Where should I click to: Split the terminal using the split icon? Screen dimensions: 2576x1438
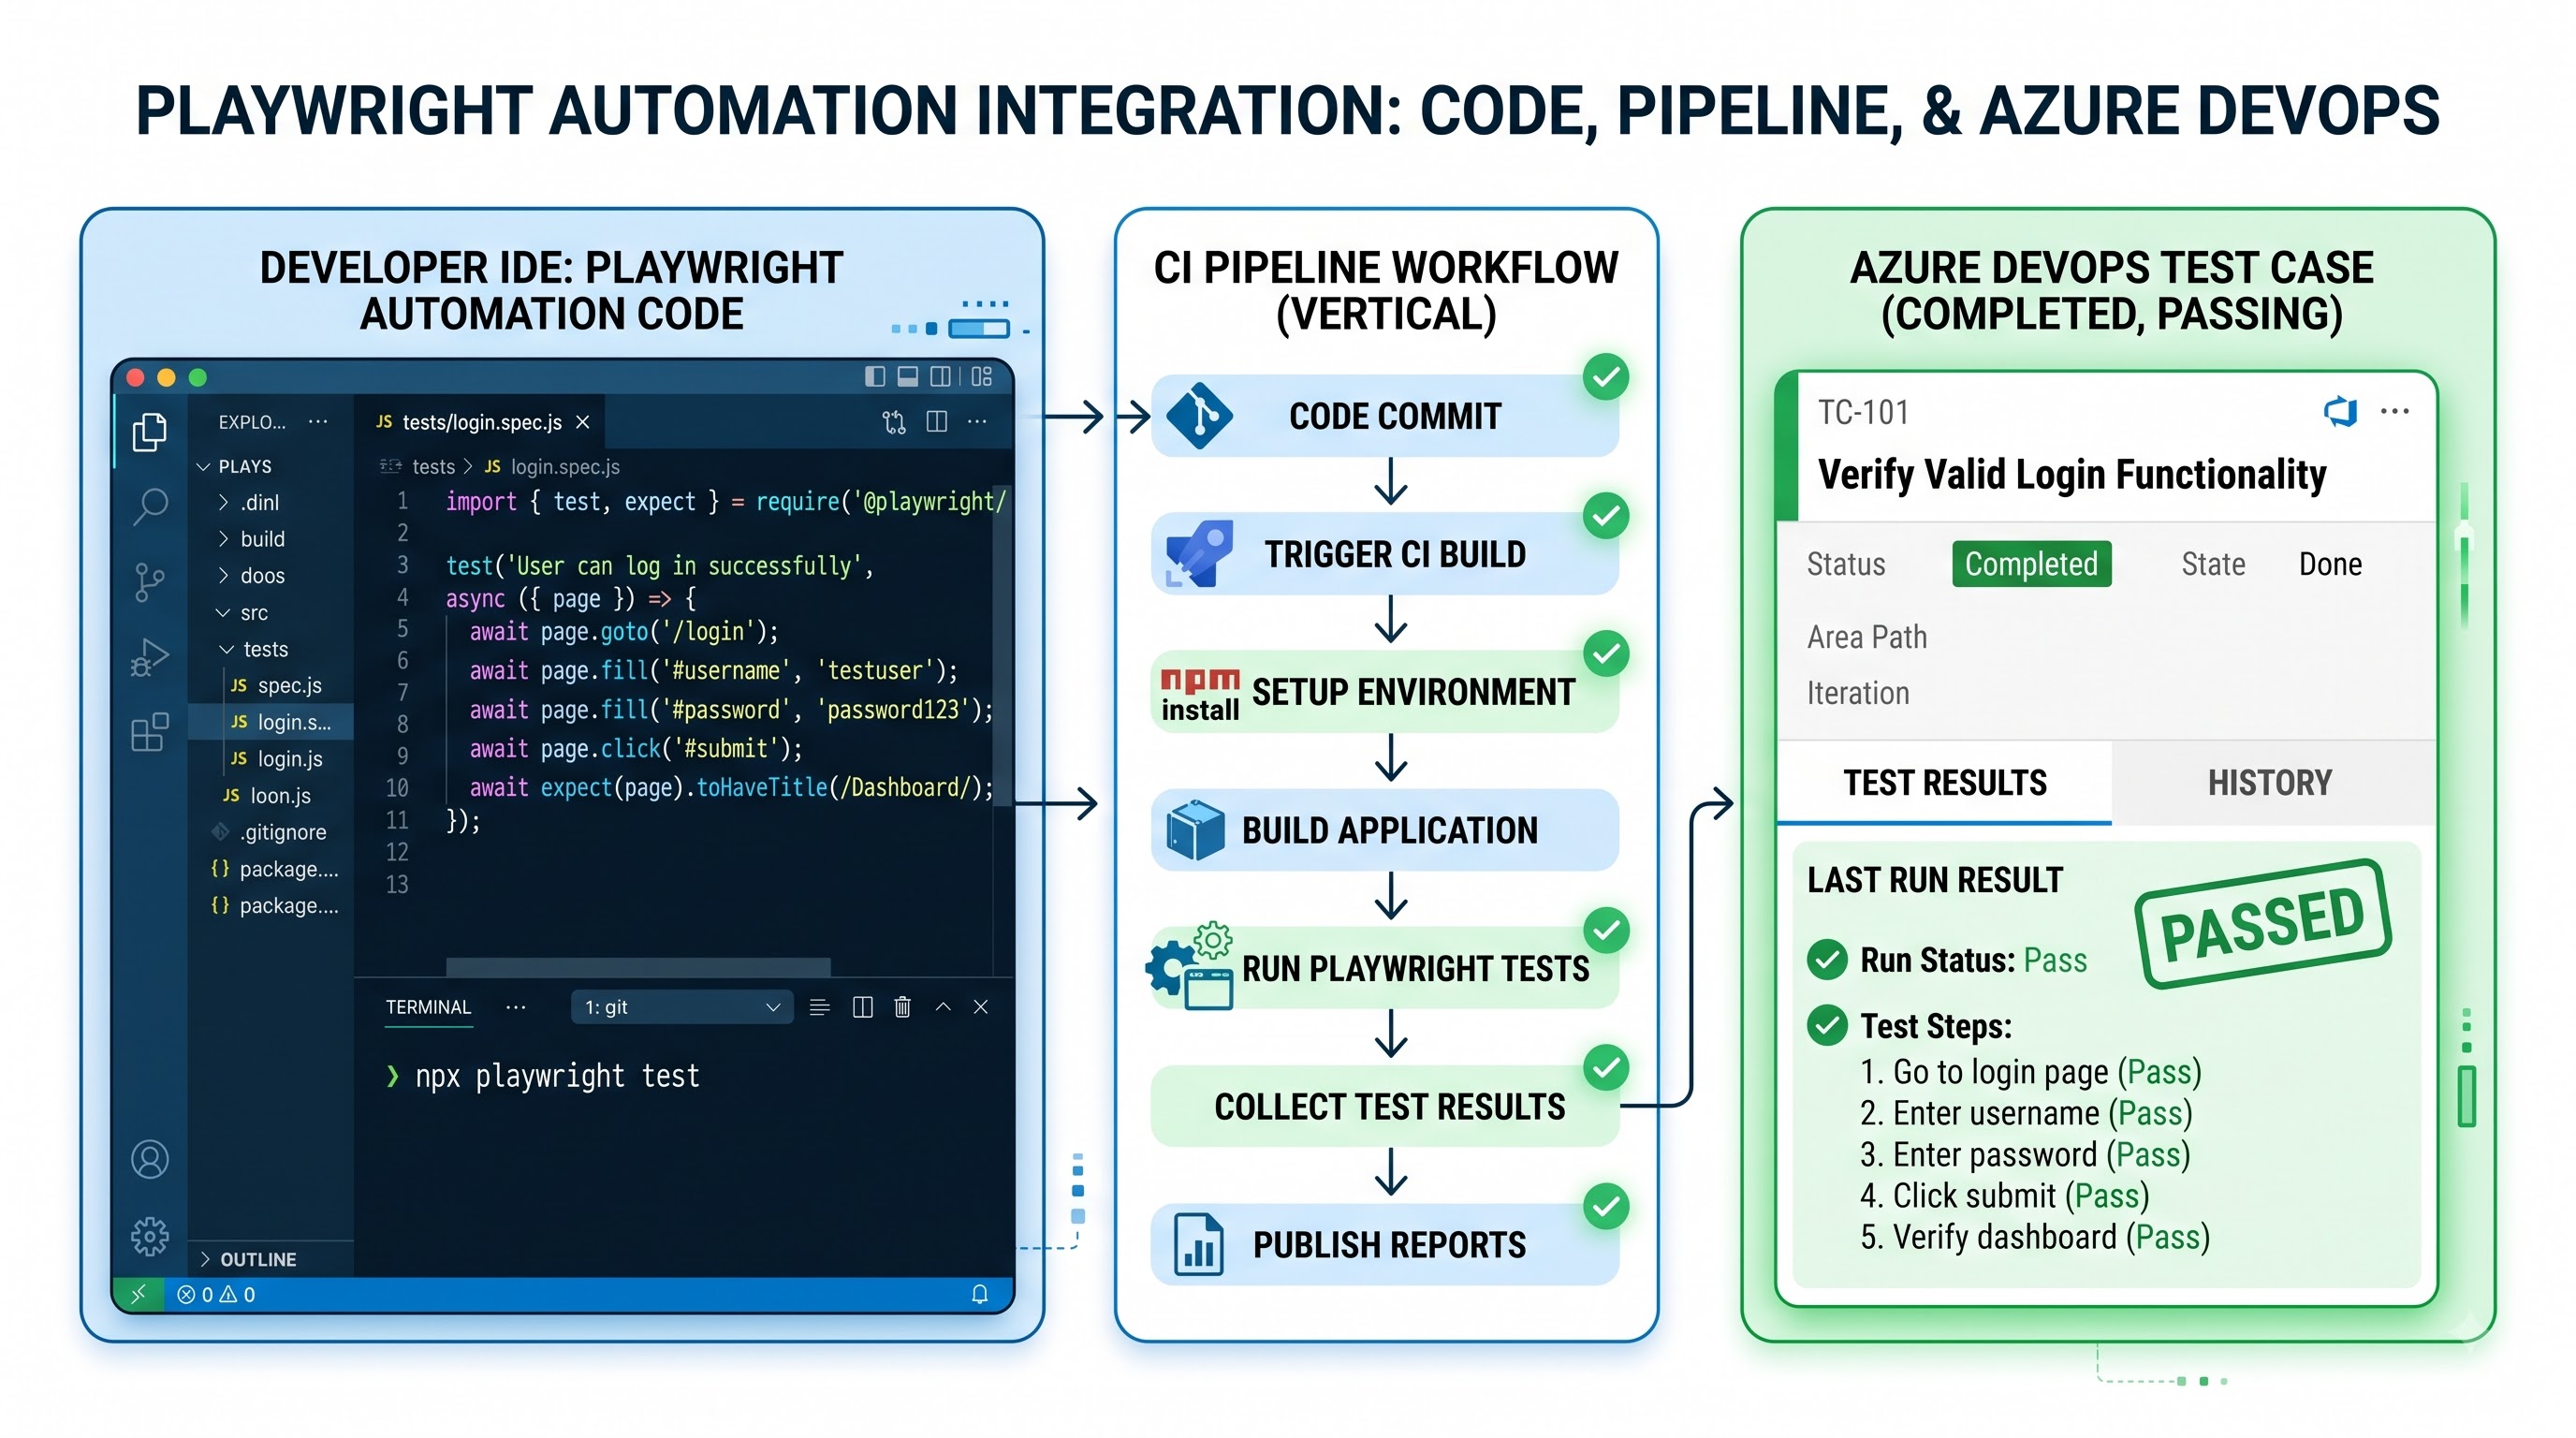click(x=863, y=1007)
